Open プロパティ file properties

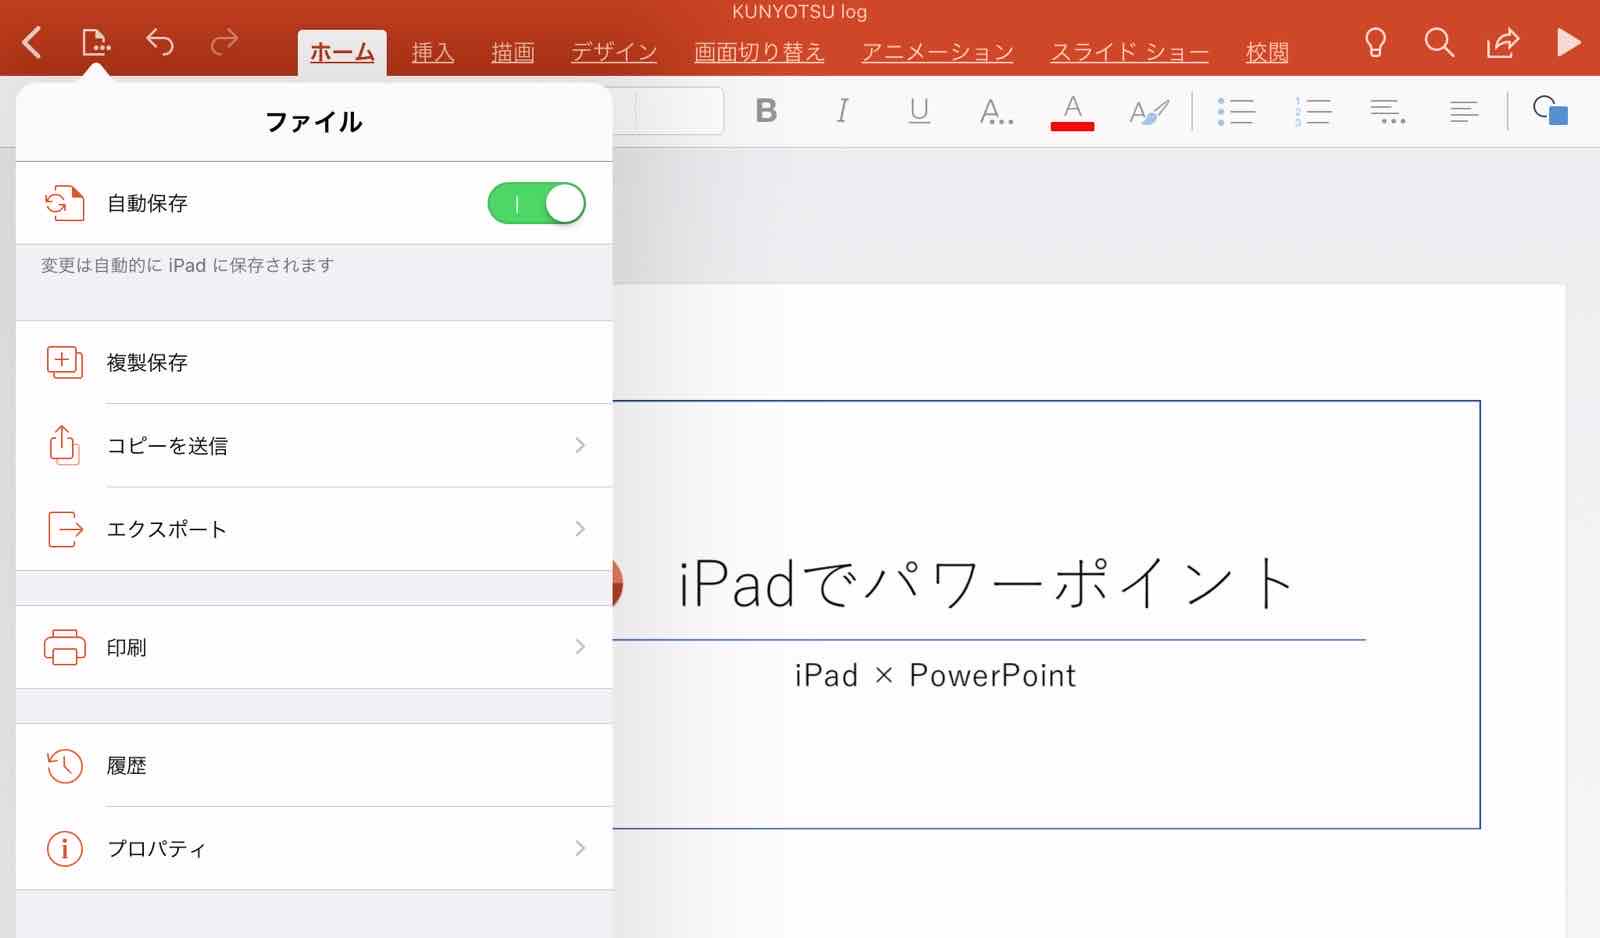pos(314,849)
